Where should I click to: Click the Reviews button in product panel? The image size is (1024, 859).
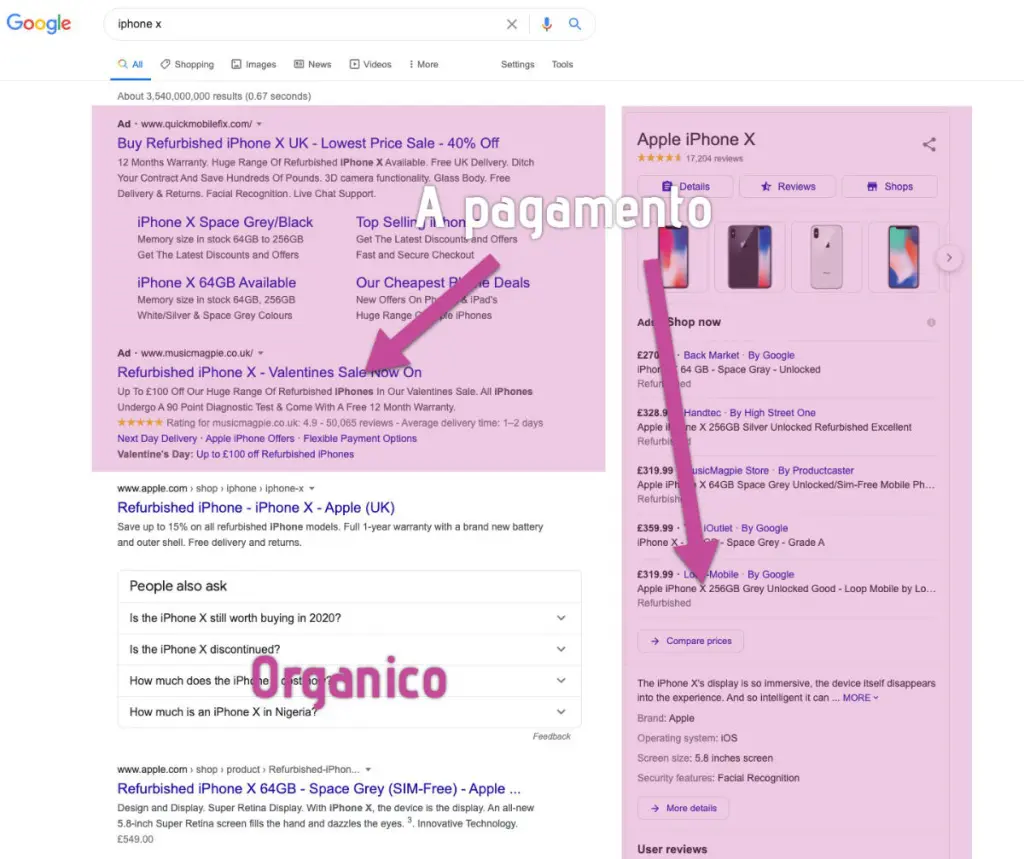tap(788, 186)
